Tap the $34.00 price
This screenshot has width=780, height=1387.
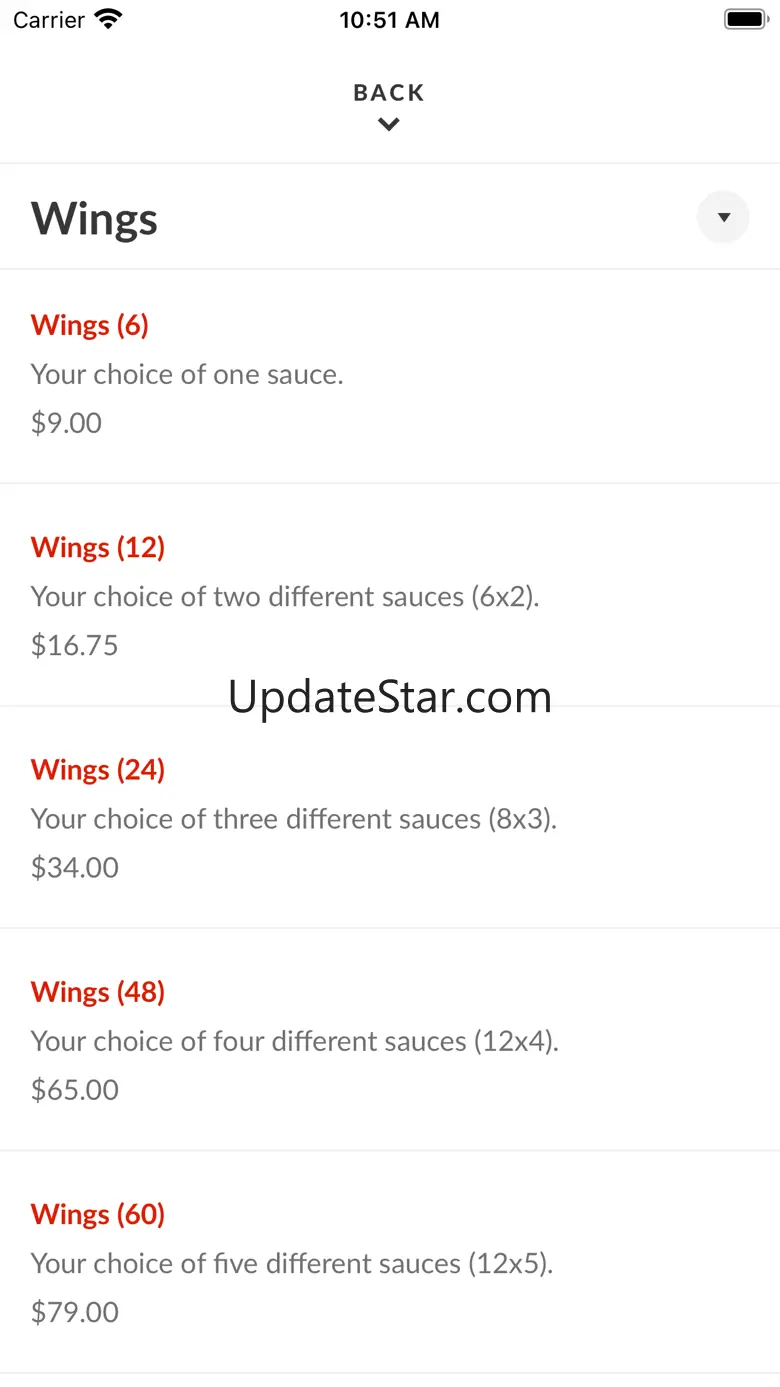(x=75, y=867)
